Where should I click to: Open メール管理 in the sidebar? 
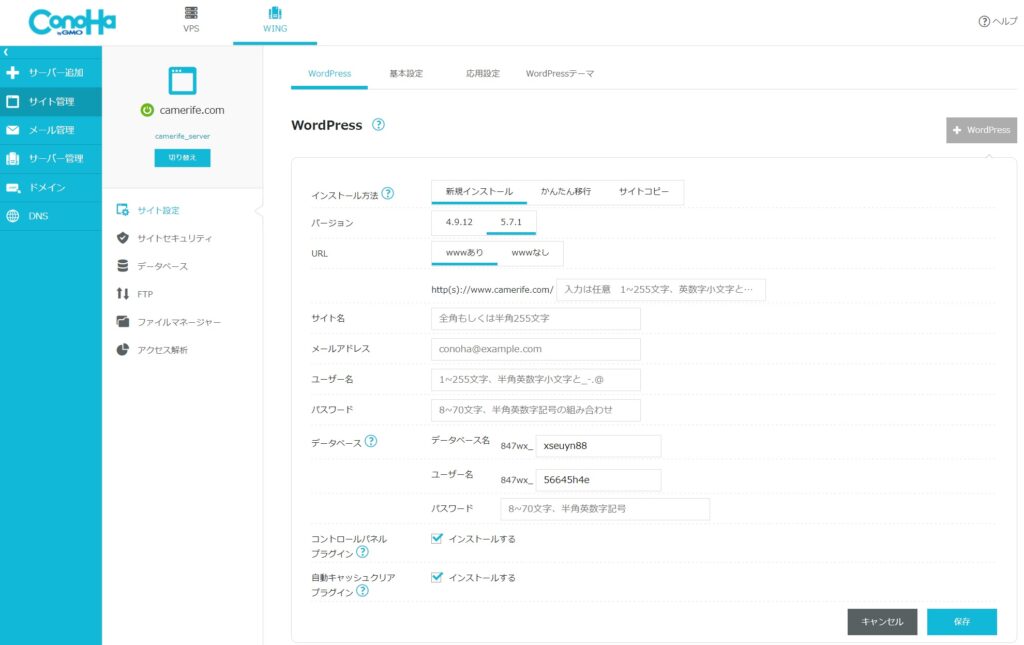[51, 130]
